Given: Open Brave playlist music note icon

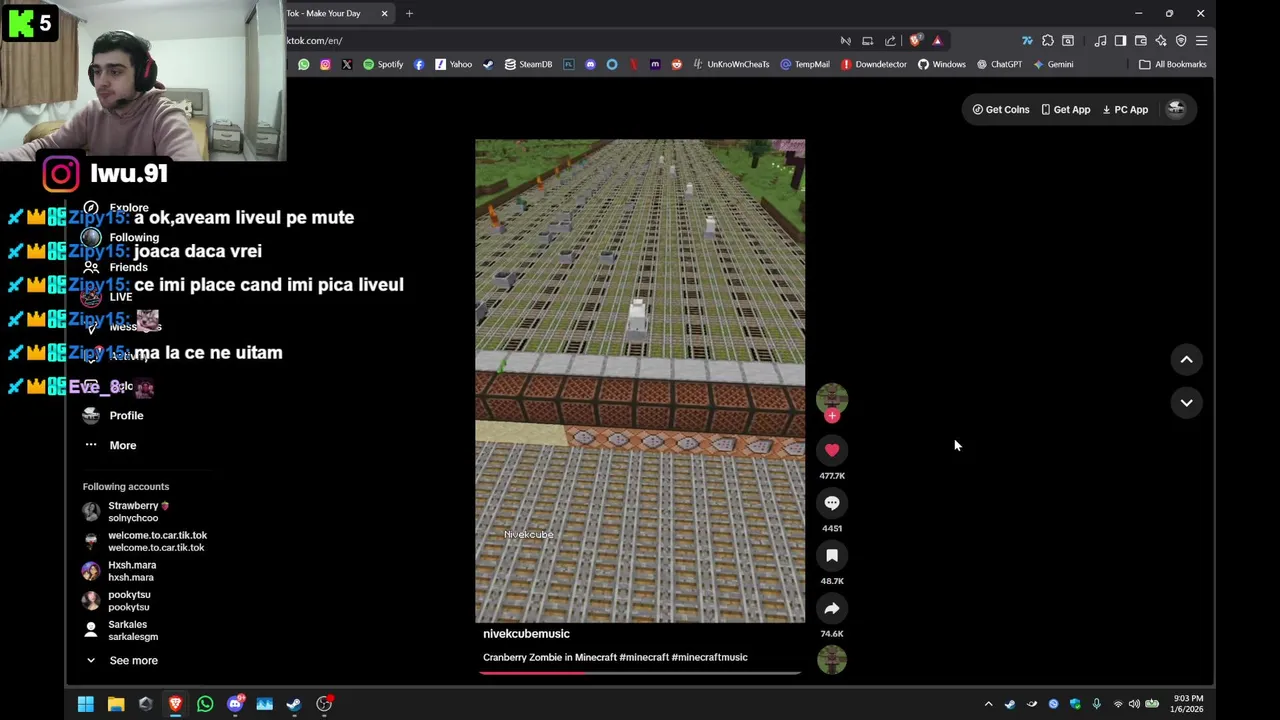Looking at the screenshot, I should (1100, 41).
